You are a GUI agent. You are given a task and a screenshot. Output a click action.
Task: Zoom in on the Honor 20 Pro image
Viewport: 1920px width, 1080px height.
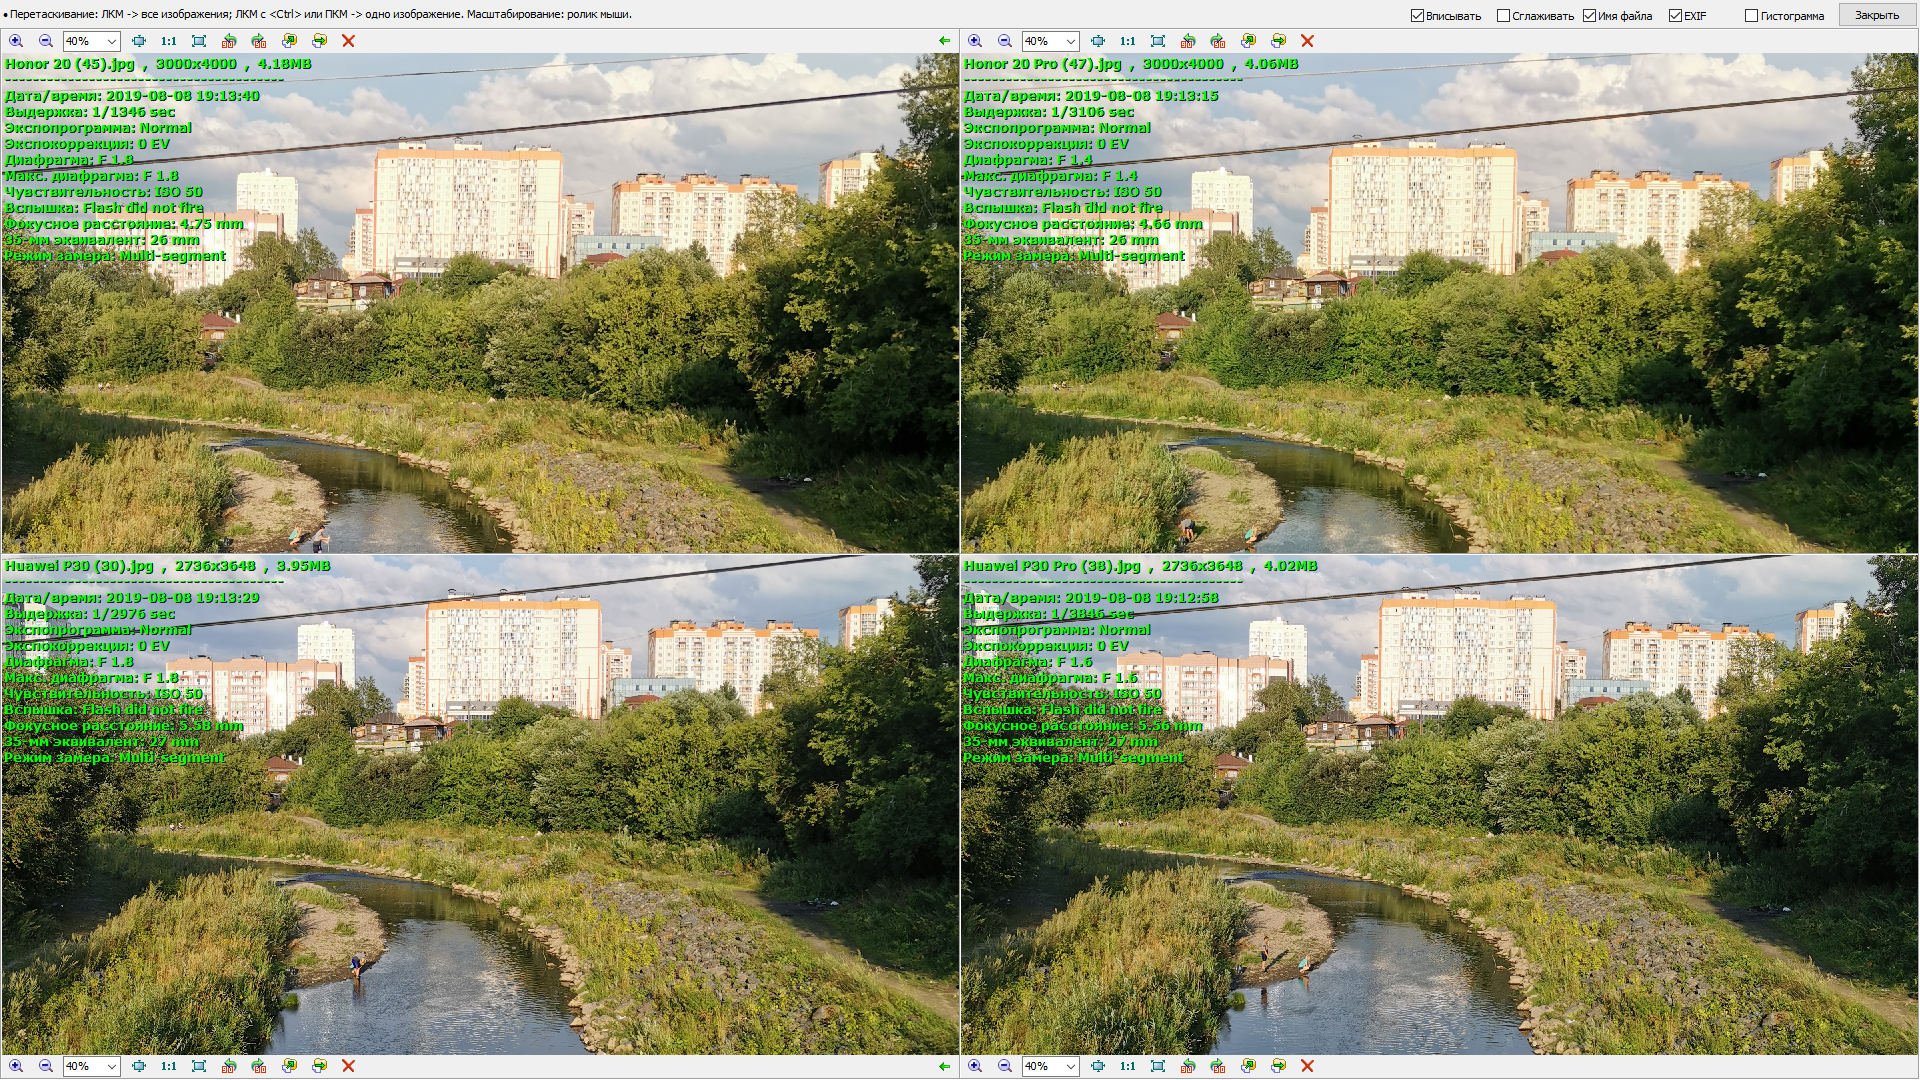(x=975, y=41)
